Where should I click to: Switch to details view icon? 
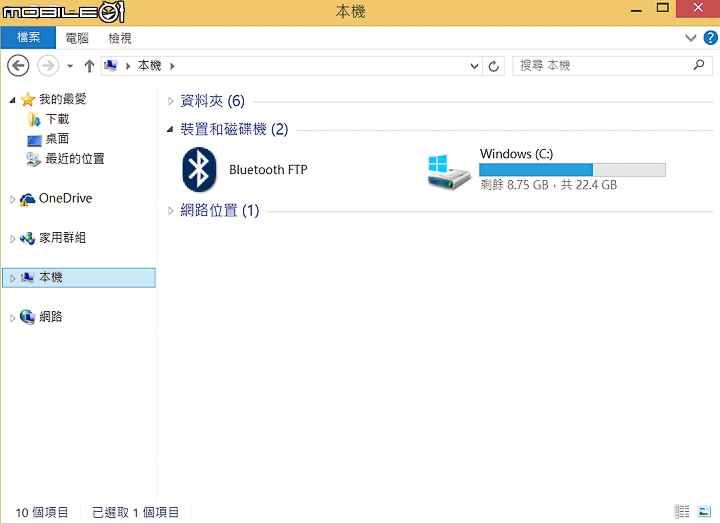pyautogui.click(x=682, y=512)
